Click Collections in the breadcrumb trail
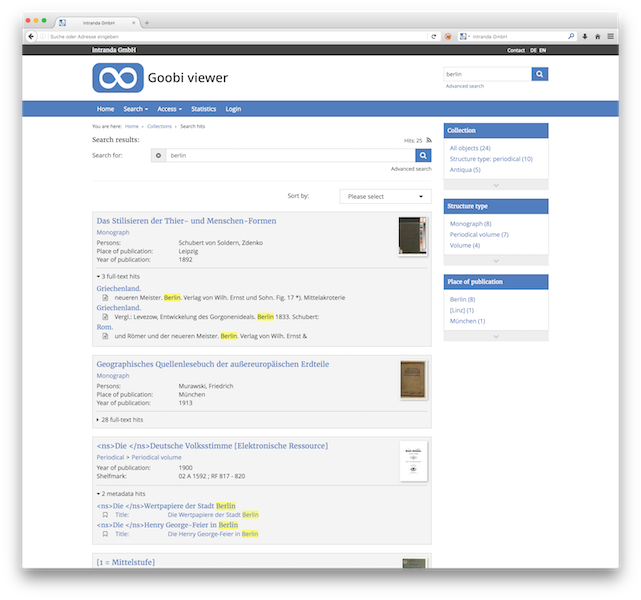Image resolution: width=641 pixels, height=600 pixels. pyautogui.click(x=159, y=126)
